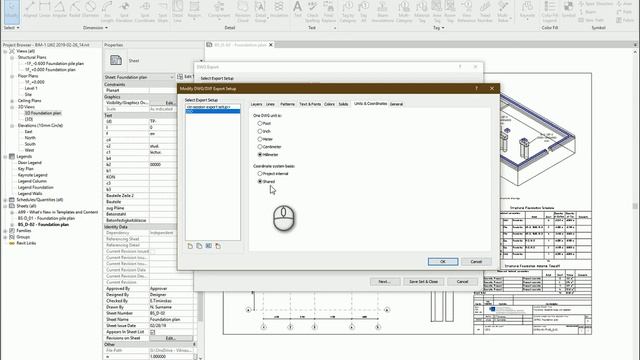The image size is (640, 360).
Task: Choose Foot as the DWG unit
Action: [x=260, y=123]
